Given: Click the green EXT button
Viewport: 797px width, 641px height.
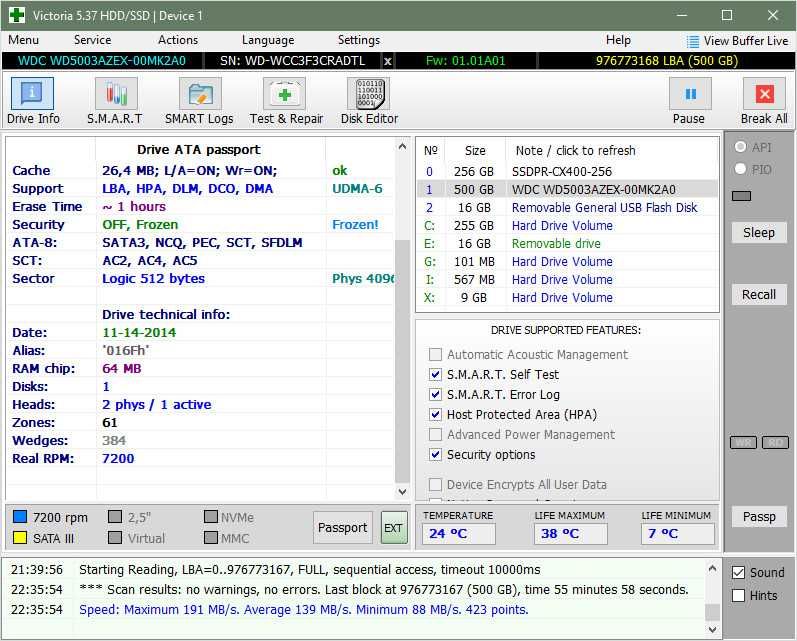Looking at the screenshot, I should click(394, 528).
